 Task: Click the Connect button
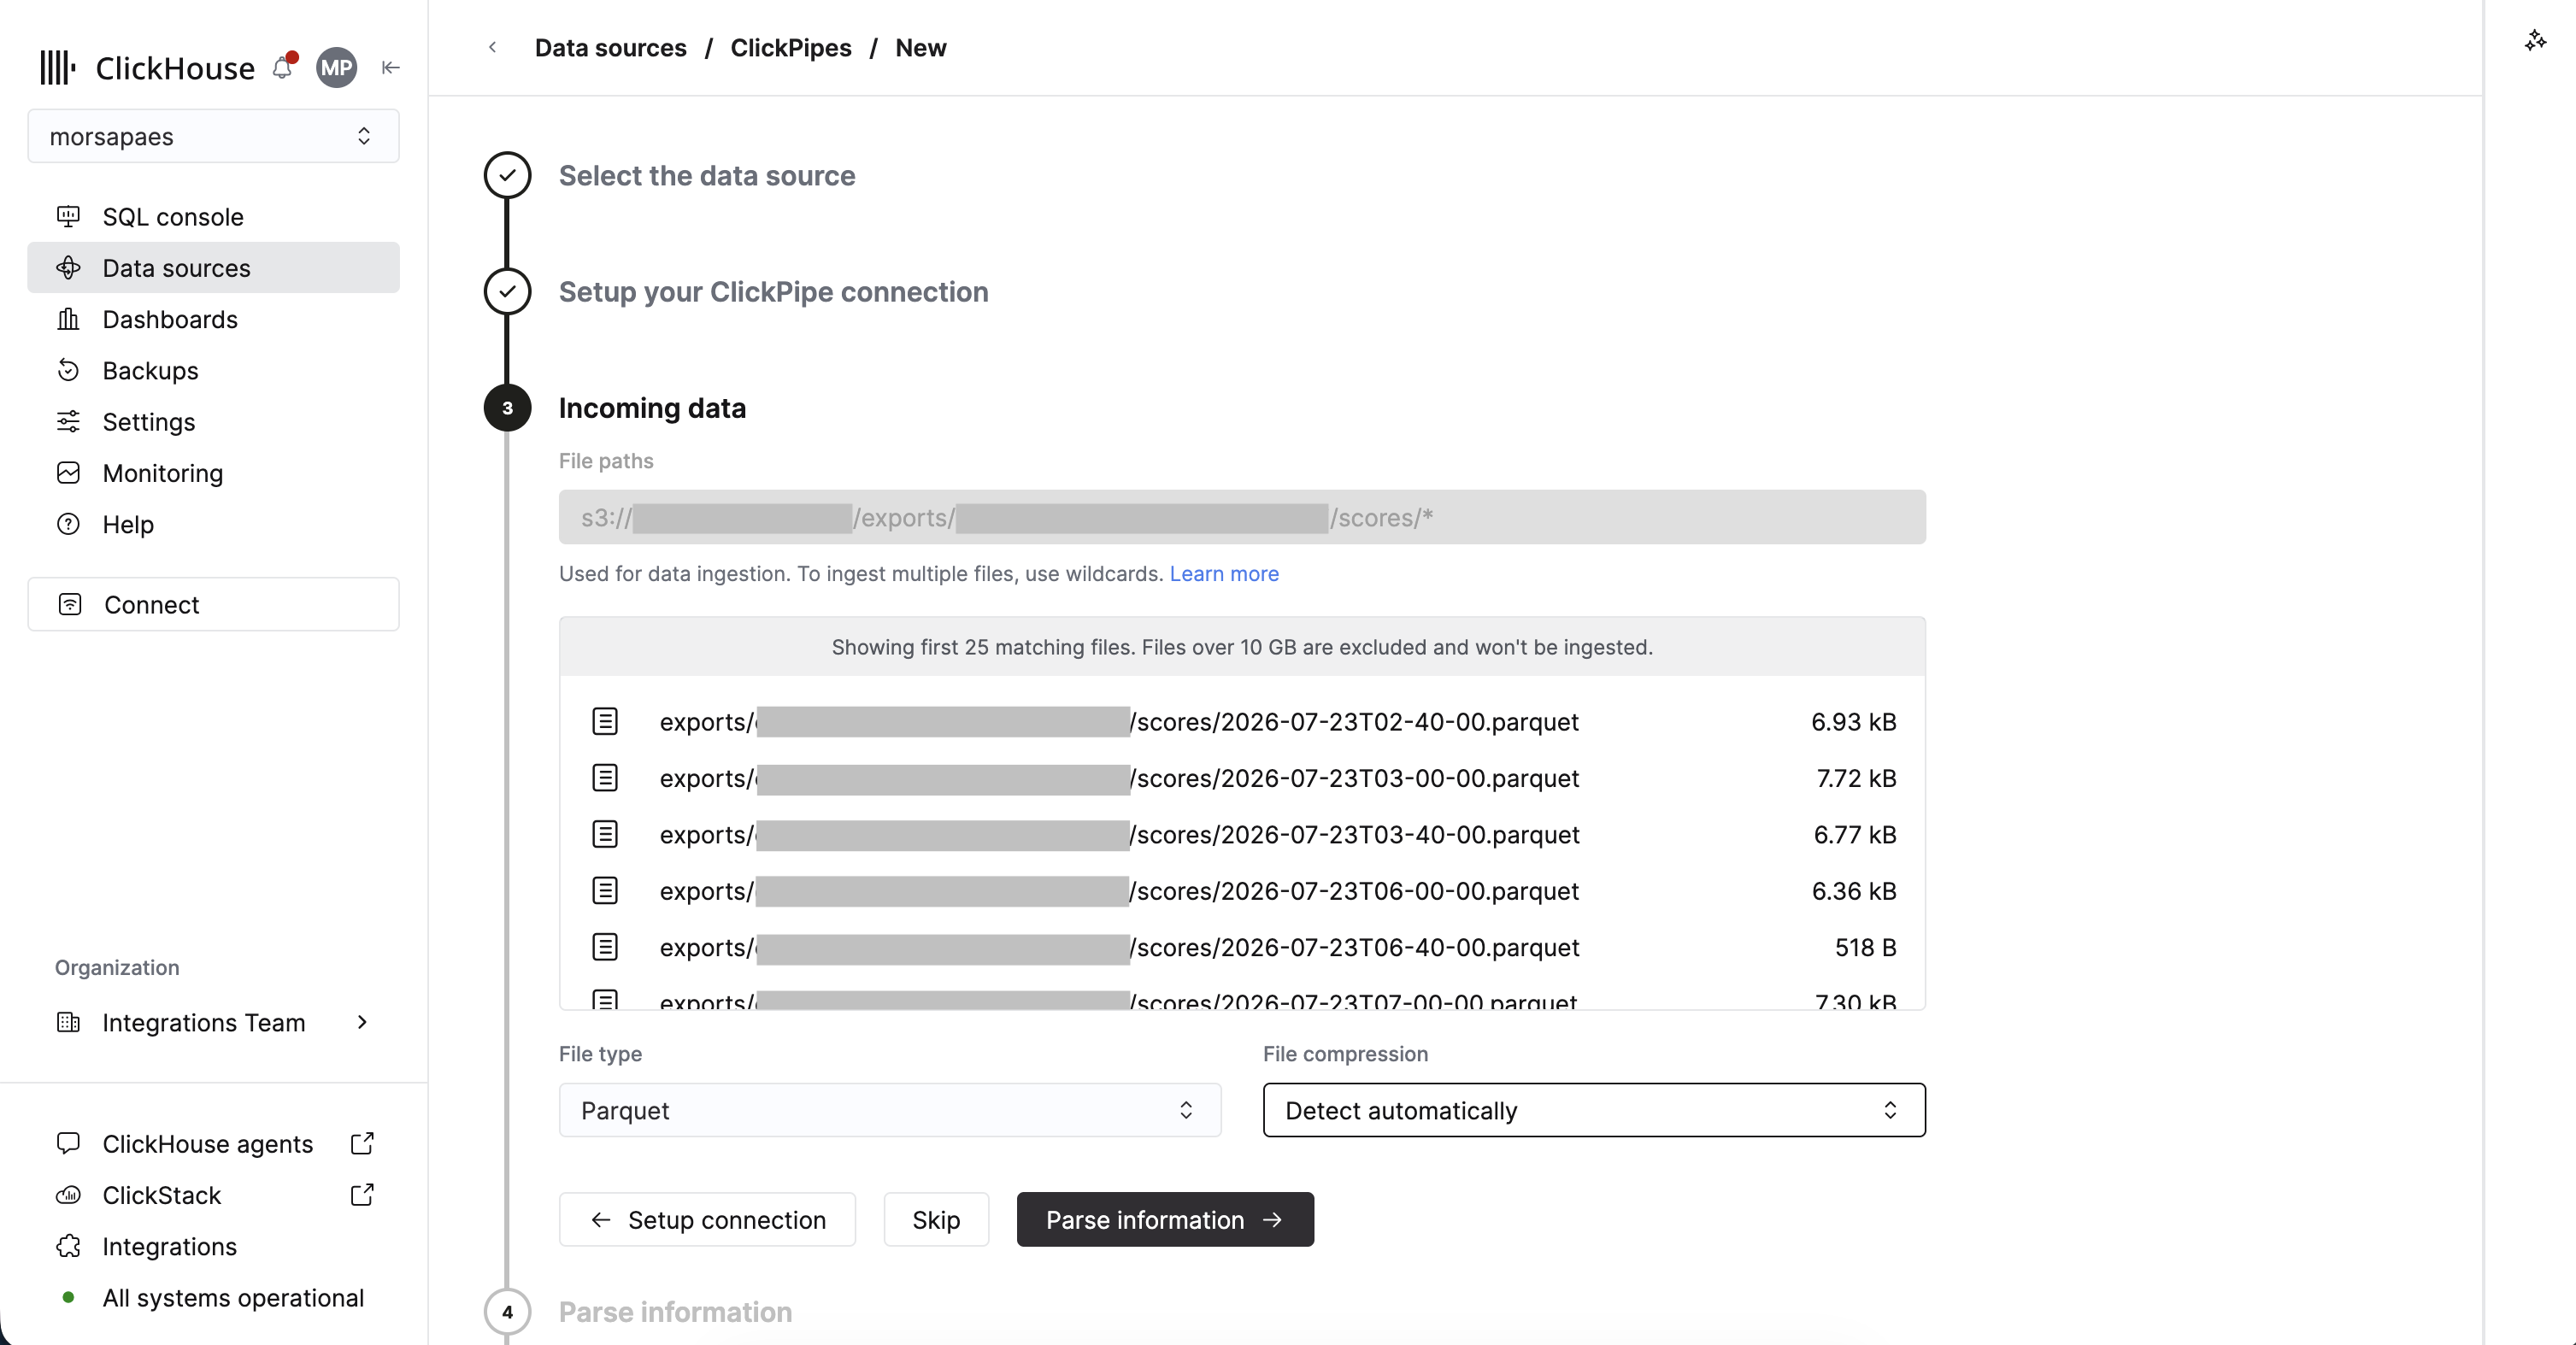click(213, 604)
